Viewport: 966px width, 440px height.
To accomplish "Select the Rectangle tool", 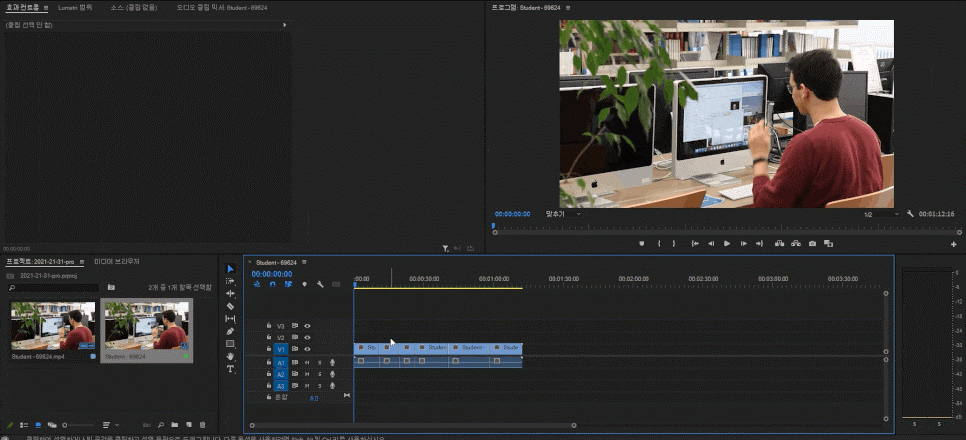I will [230, 343].
